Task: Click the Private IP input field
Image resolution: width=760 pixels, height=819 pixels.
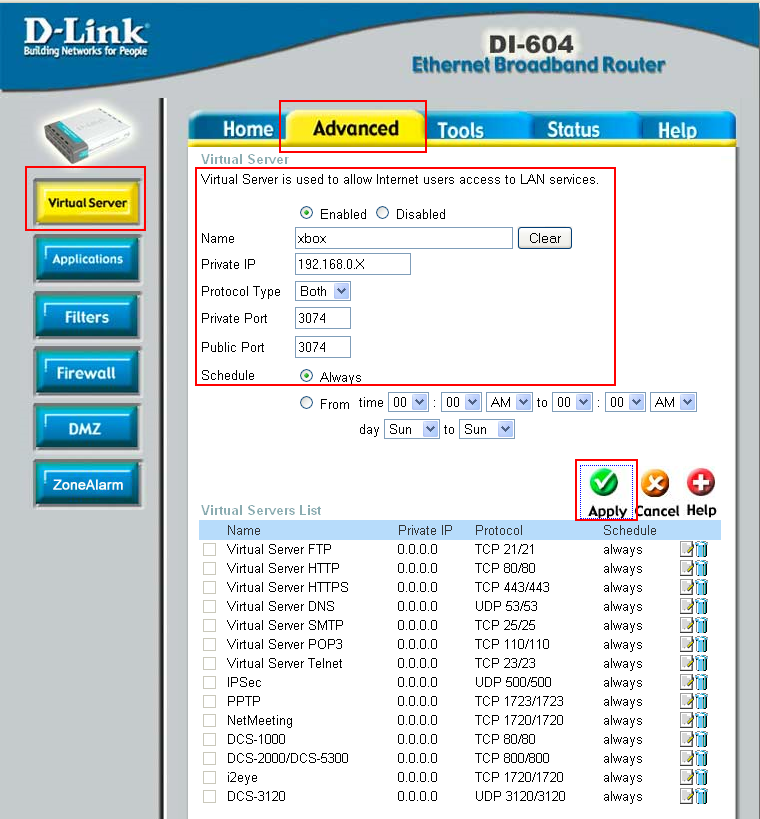Action: [x=353, y=264]
